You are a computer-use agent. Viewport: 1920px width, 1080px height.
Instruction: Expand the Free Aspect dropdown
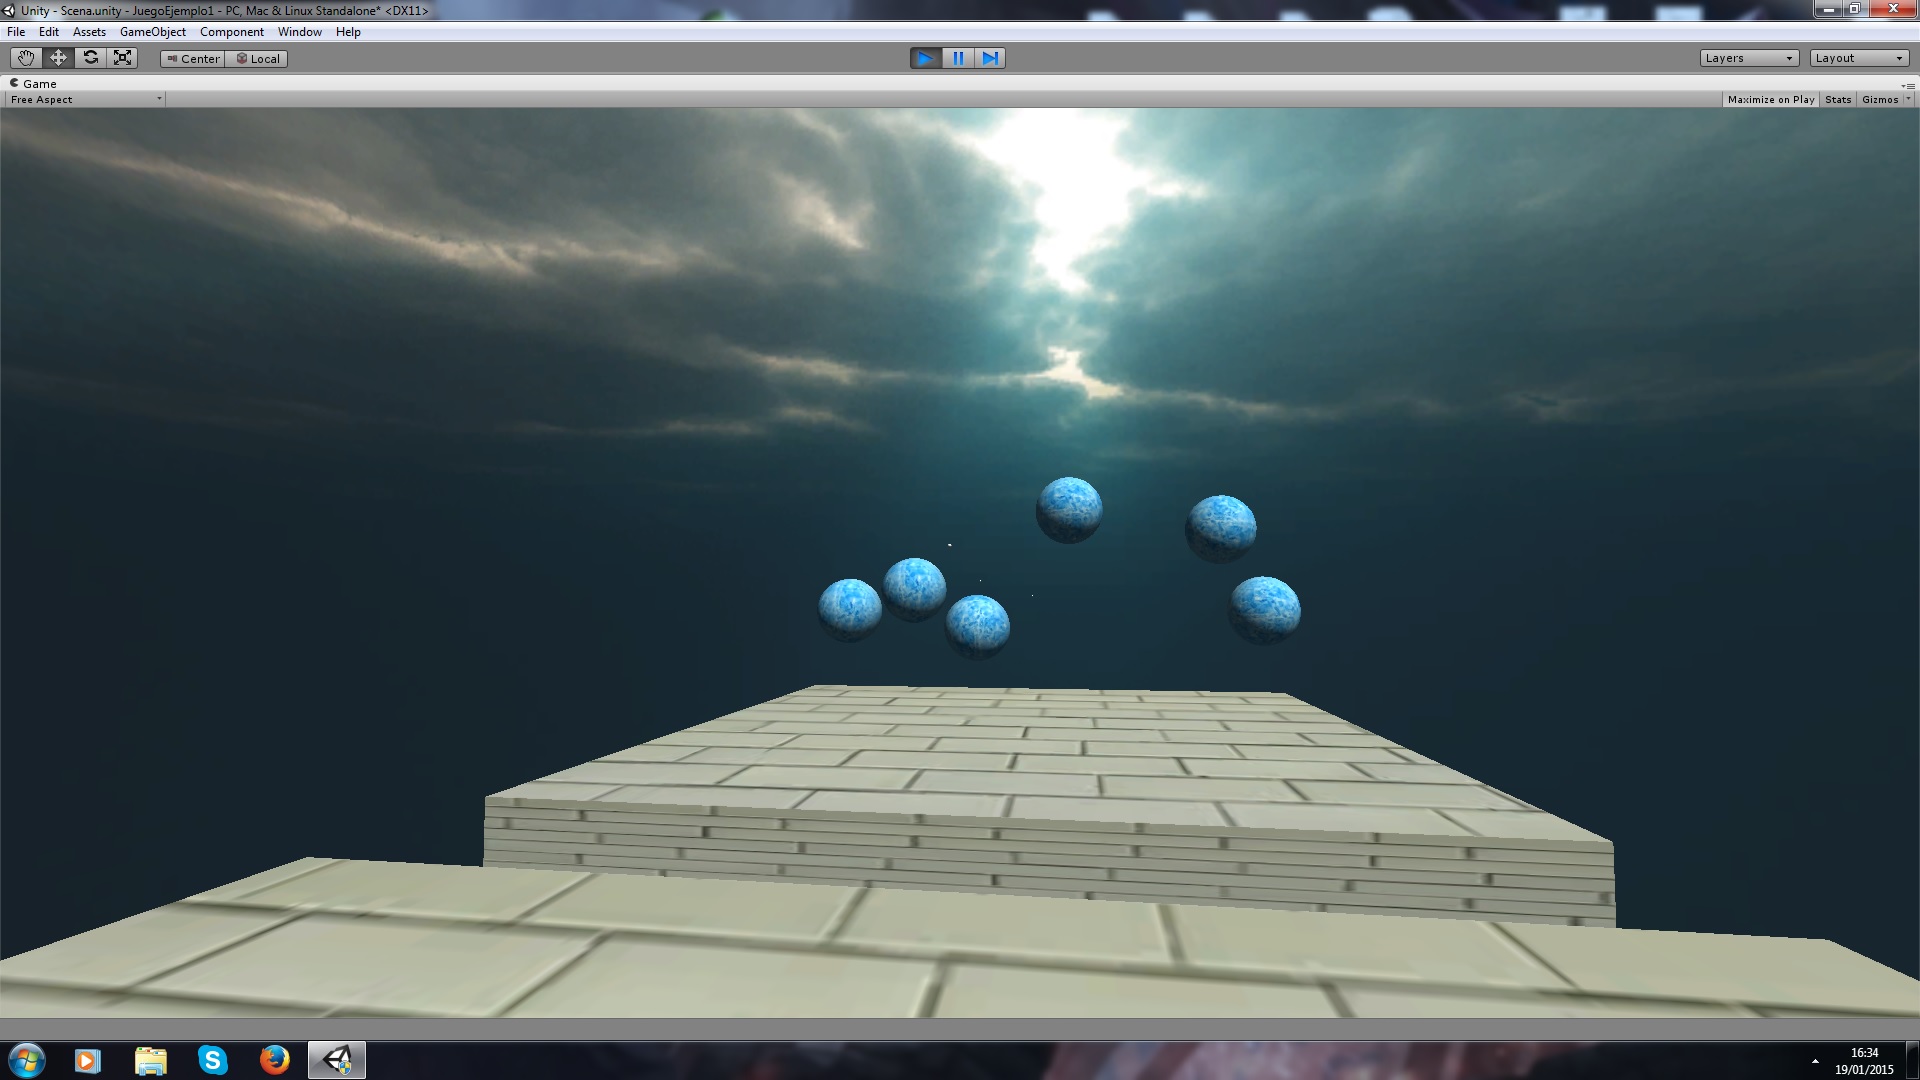coord(85,100)
